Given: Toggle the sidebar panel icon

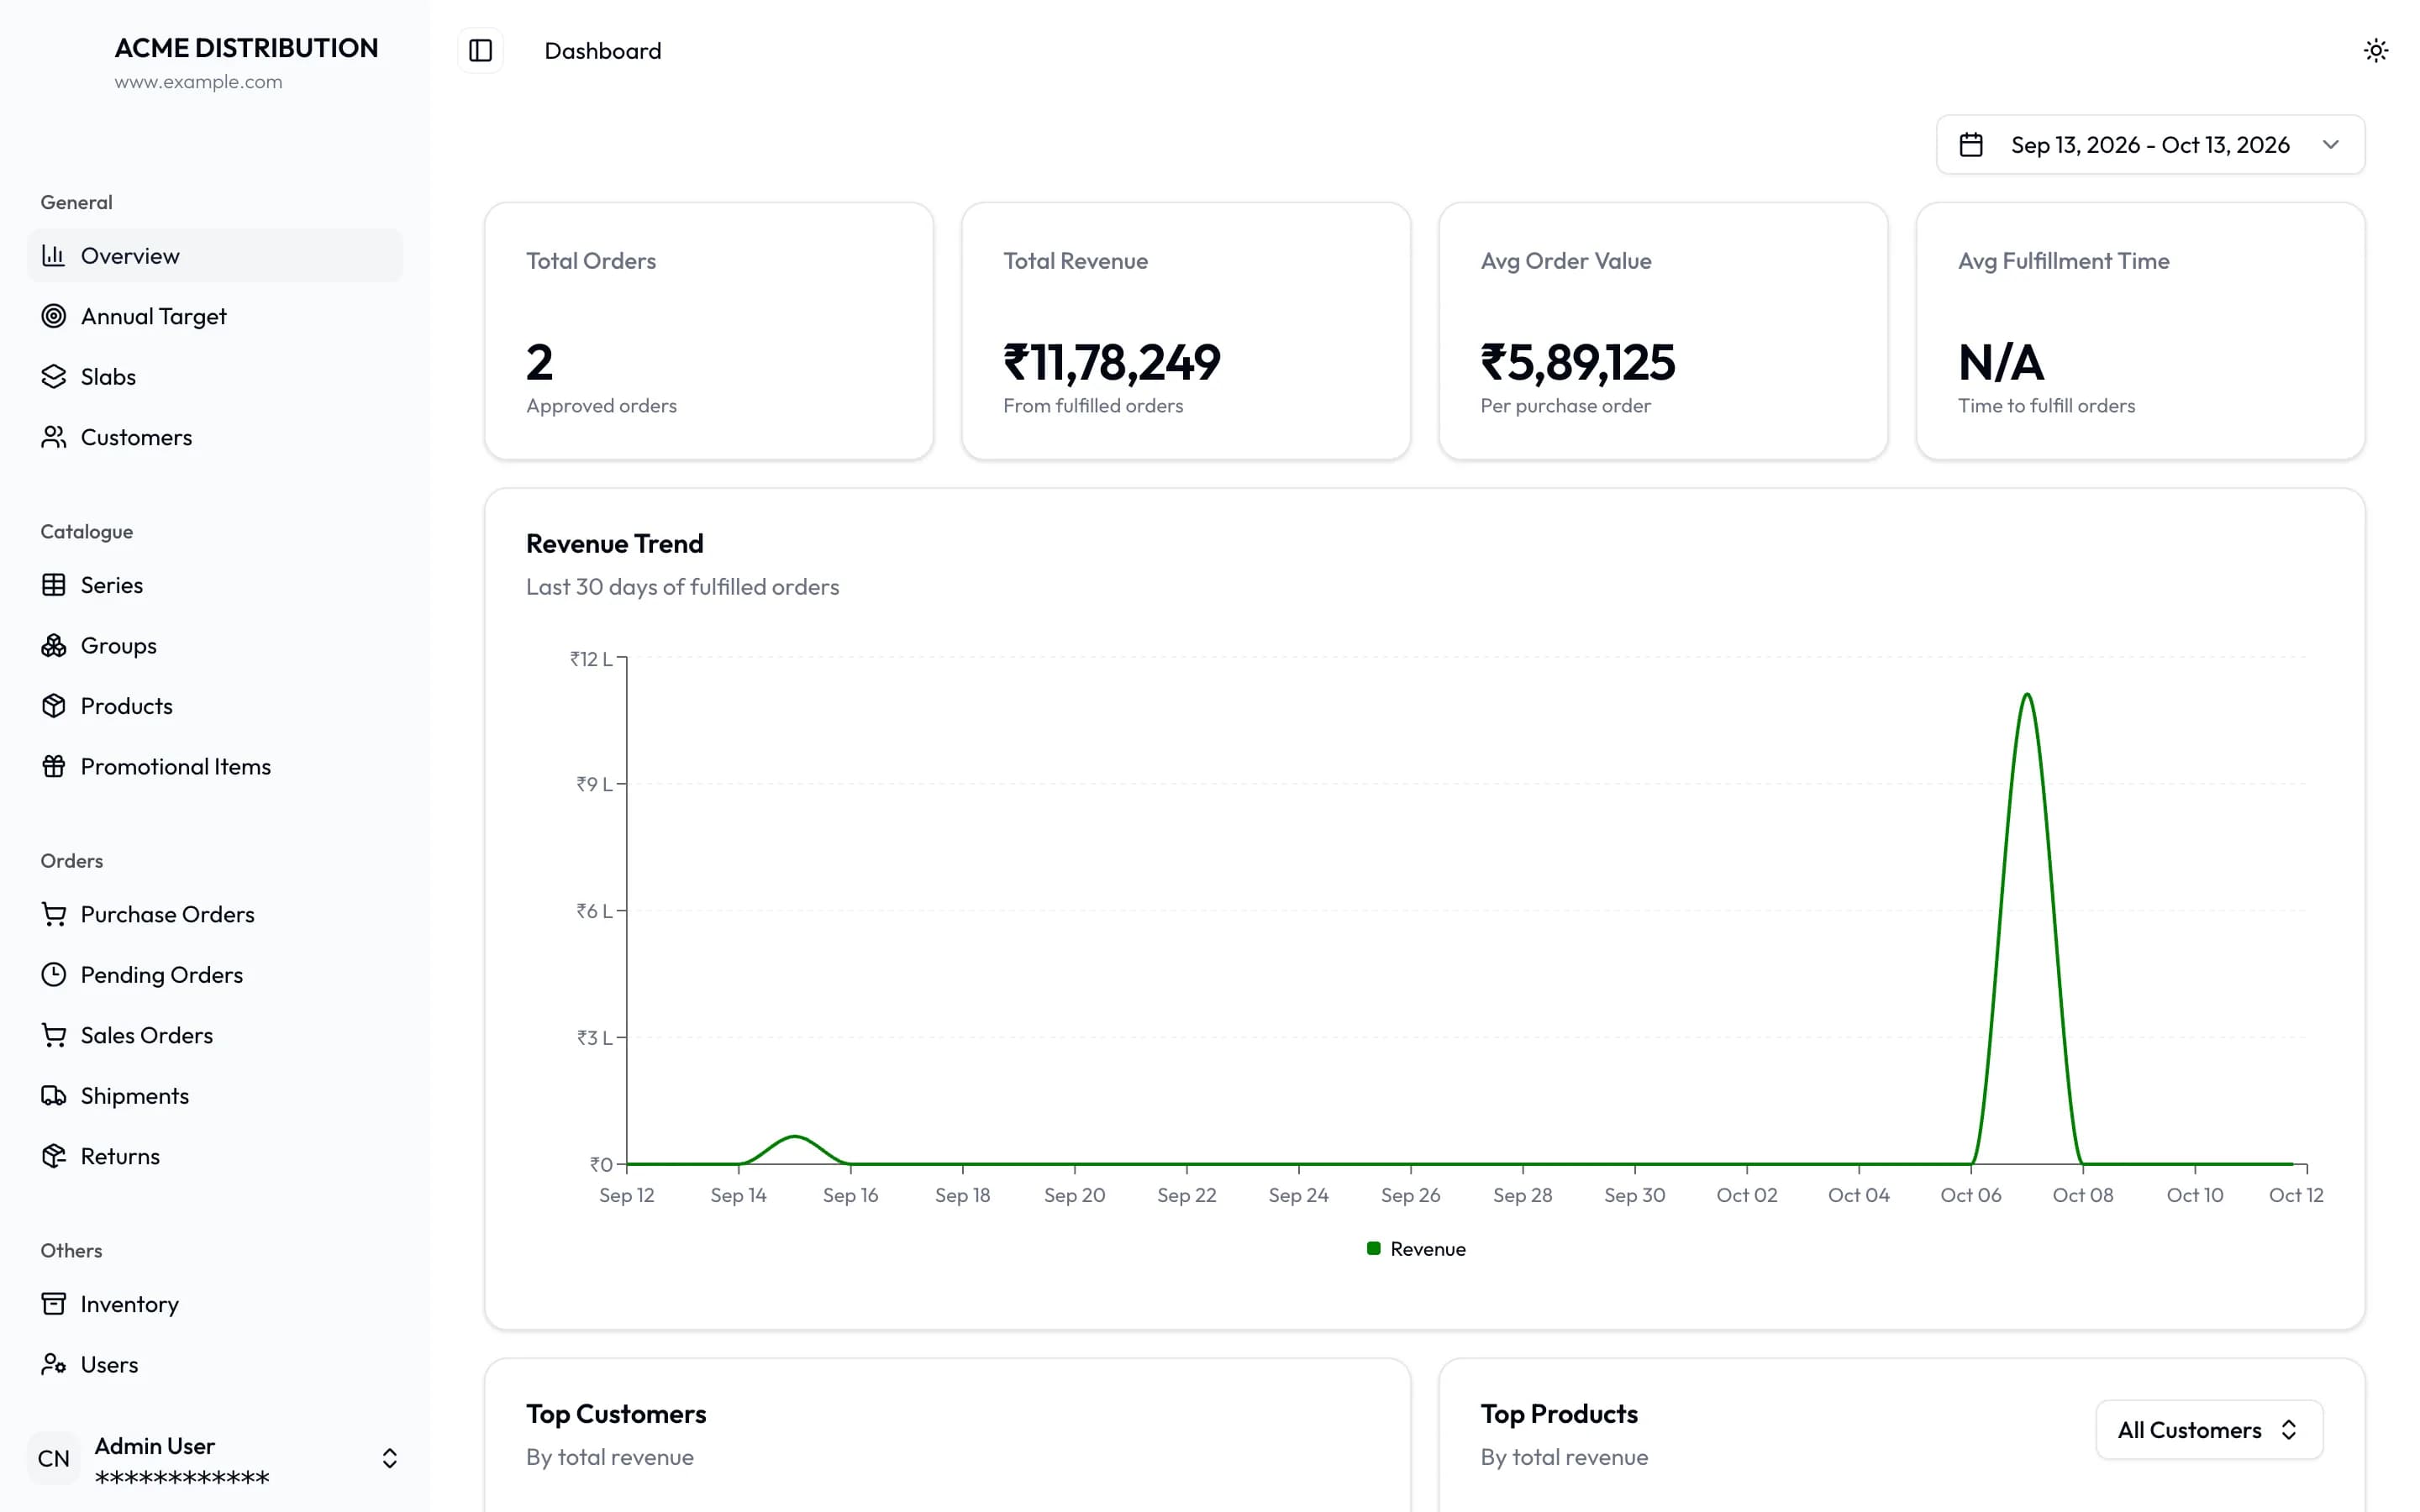Looking at the screenshot, I should [x=480, y=50].
